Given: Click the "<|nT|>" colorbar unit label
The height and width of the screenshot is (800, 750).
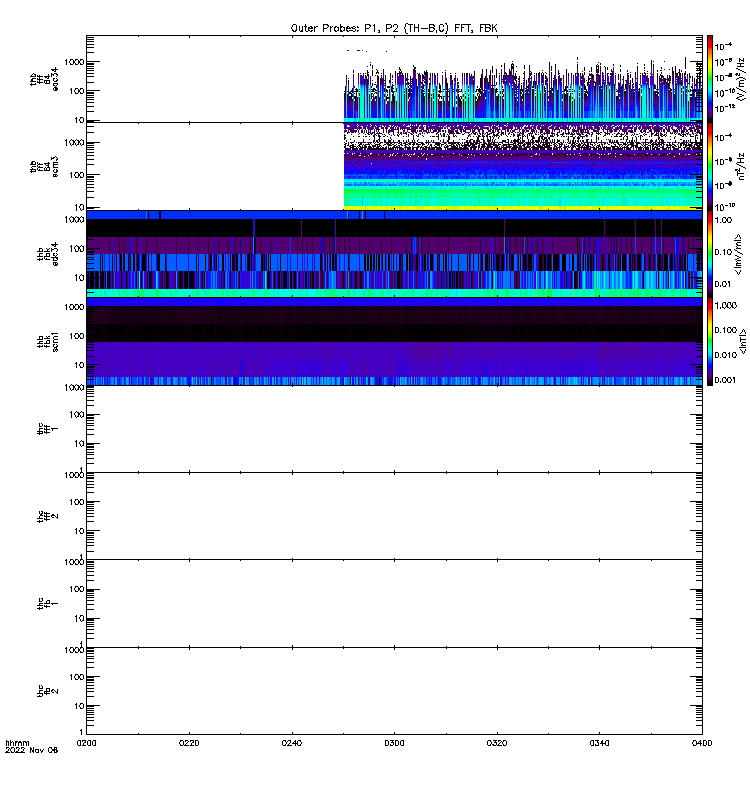Looking at the screenshot, I should pyautogui.click(x=743, y=341).
